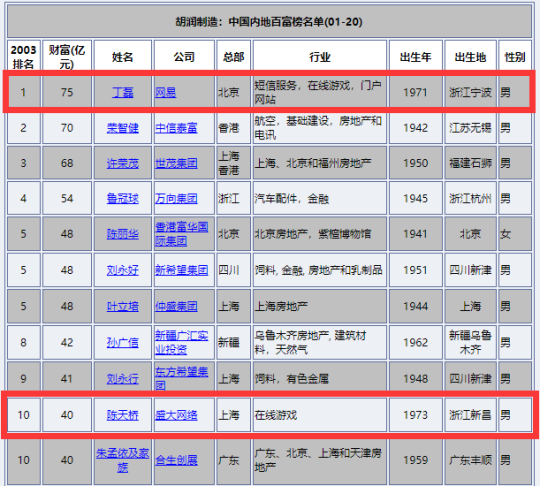This screenshot has width=540, height=486.
Task: Click the table title 胡润制造：中国内地百富榜名单(01-20)
Action: [269, 22]
